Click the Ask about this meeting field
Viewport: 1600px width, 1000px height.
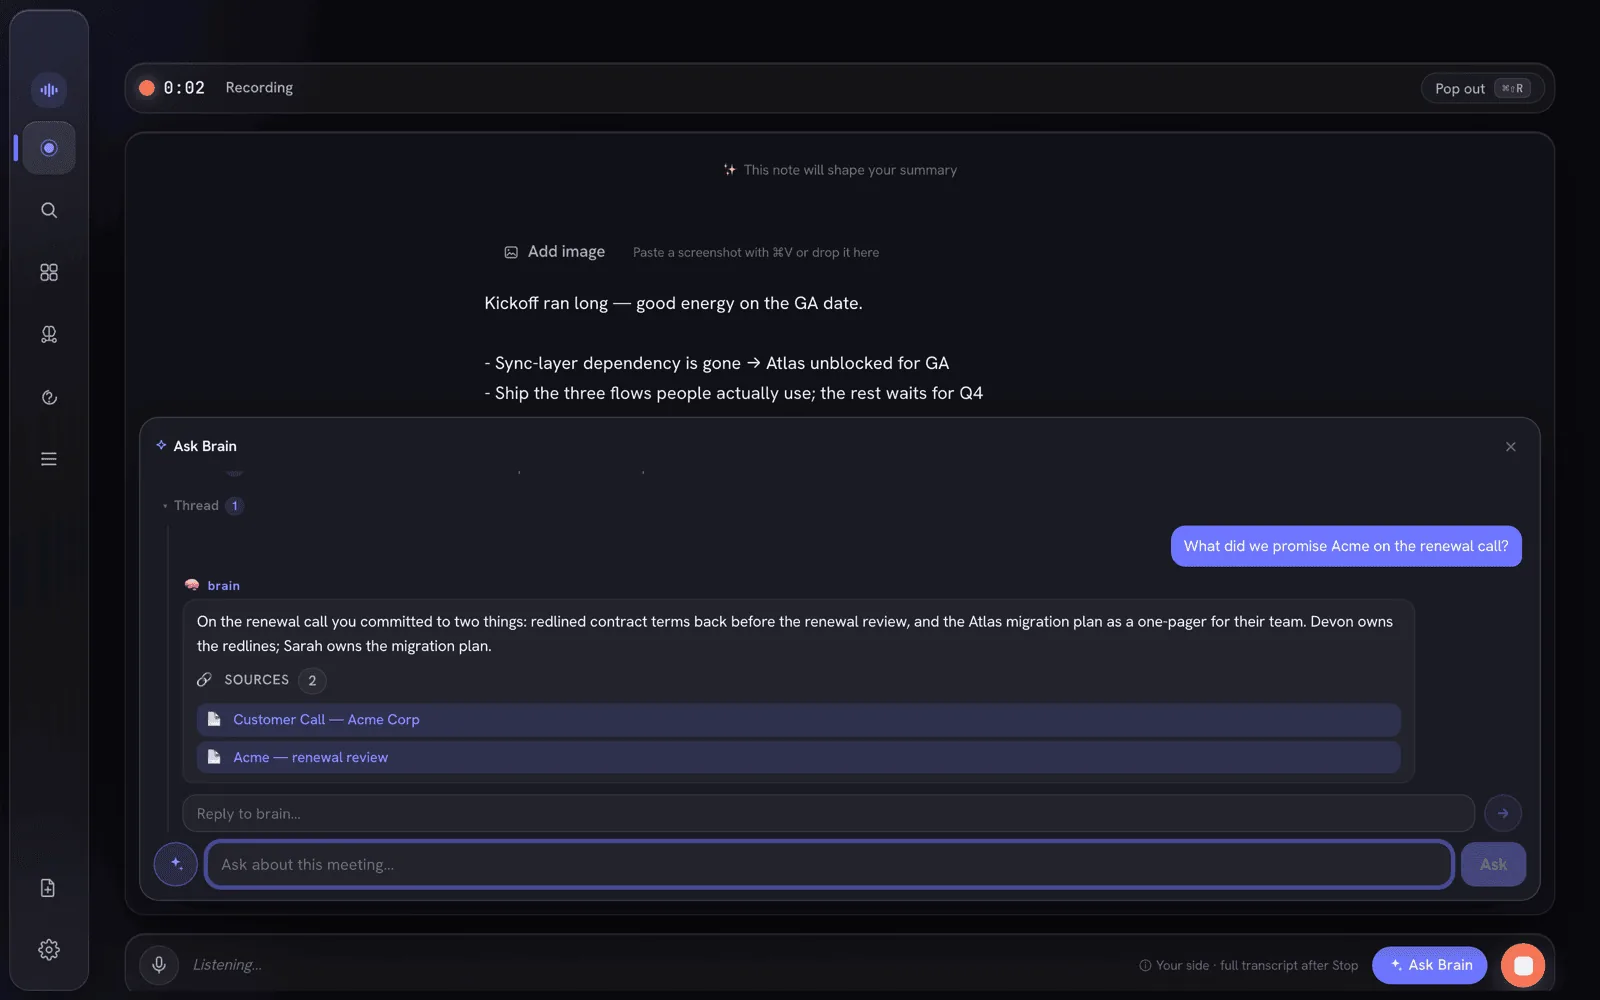pos(829,864)
